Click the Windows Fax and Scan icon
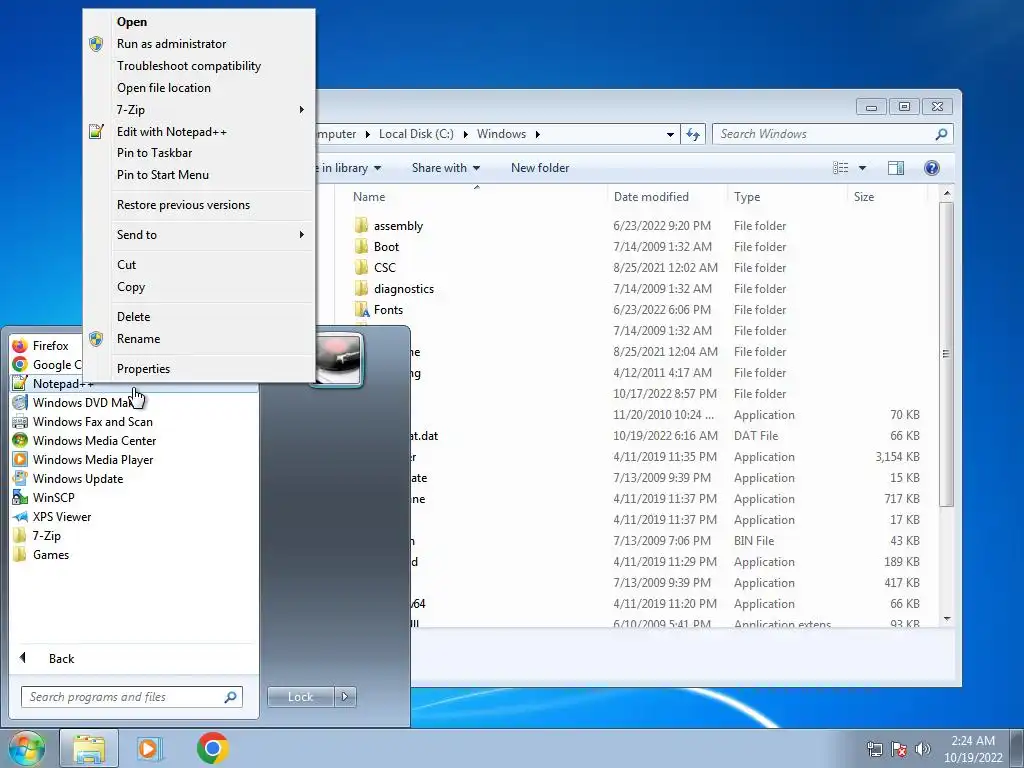The width and height of the screenshot is (1024, 768). [20, 421]
